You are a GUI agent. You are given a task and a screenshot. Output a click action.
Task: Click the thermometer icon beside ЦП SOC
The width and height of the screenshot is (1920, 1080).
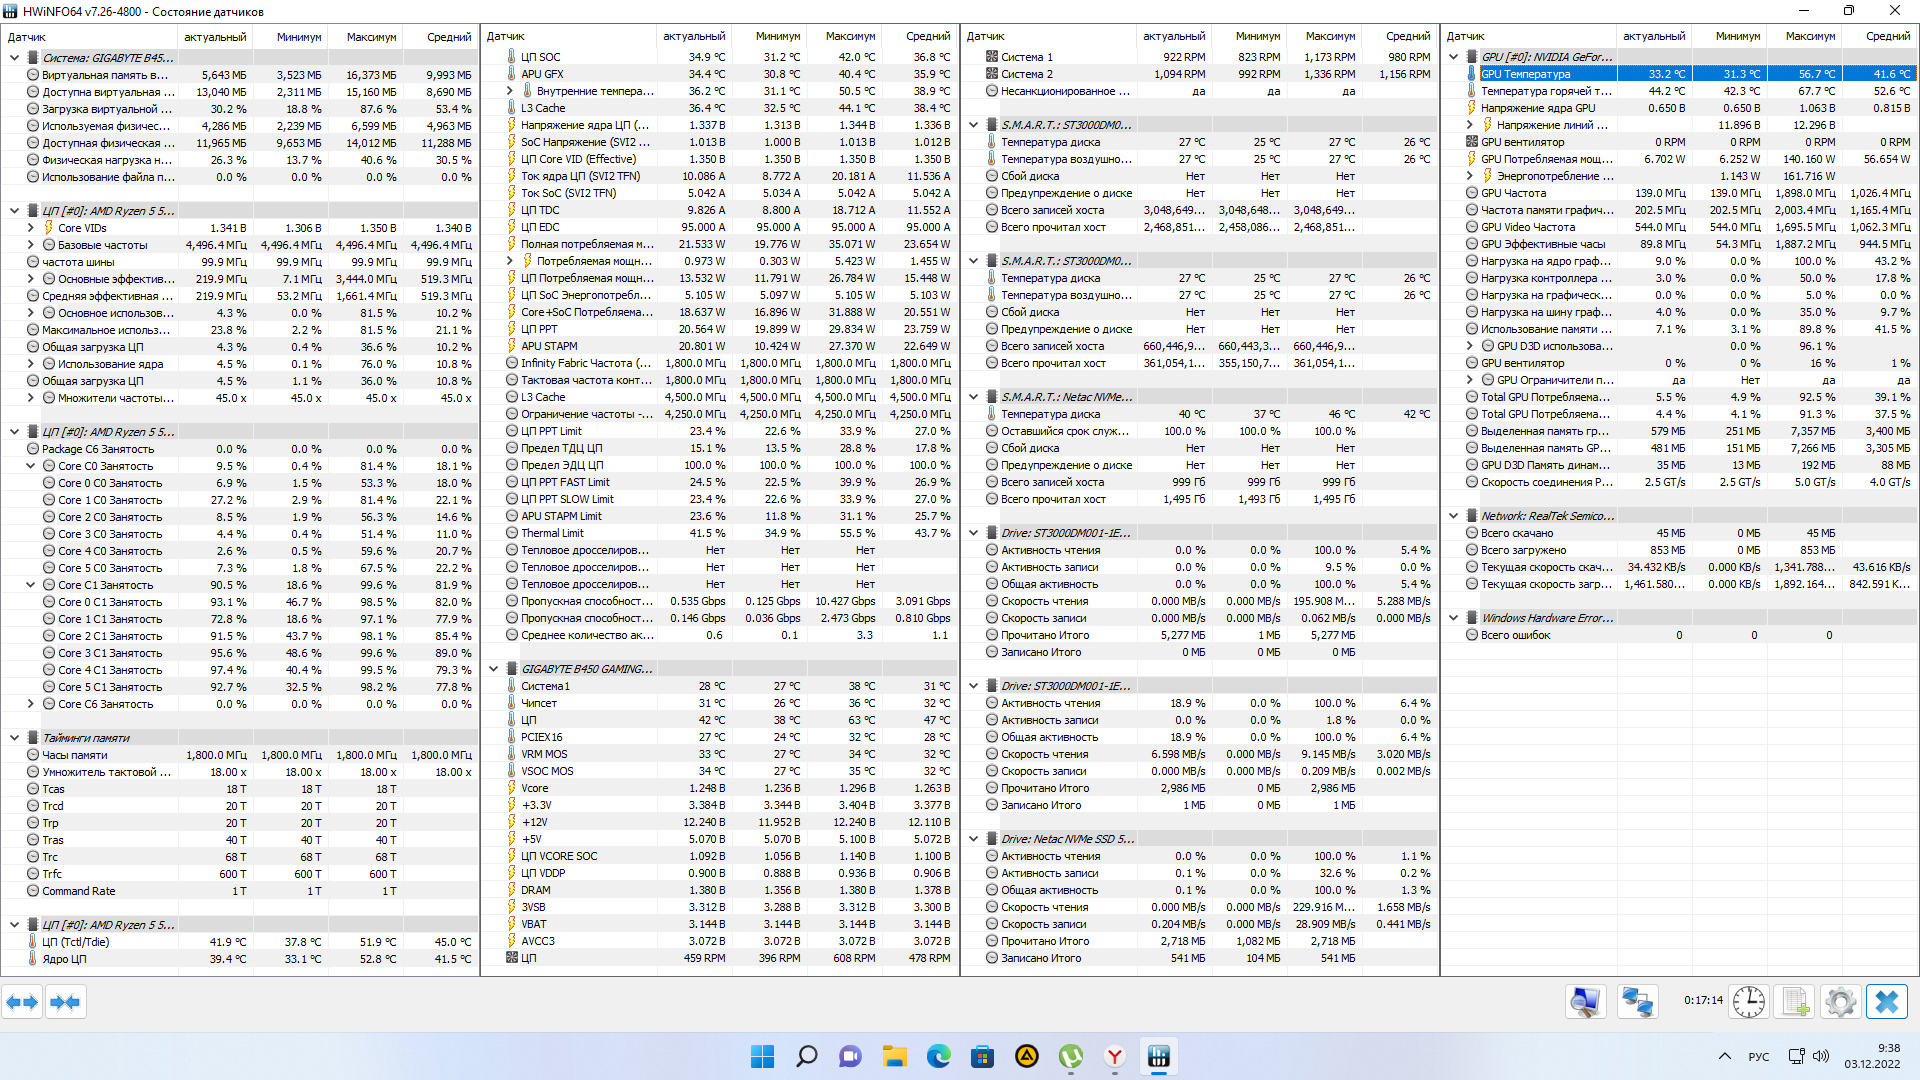pos(512,57)
